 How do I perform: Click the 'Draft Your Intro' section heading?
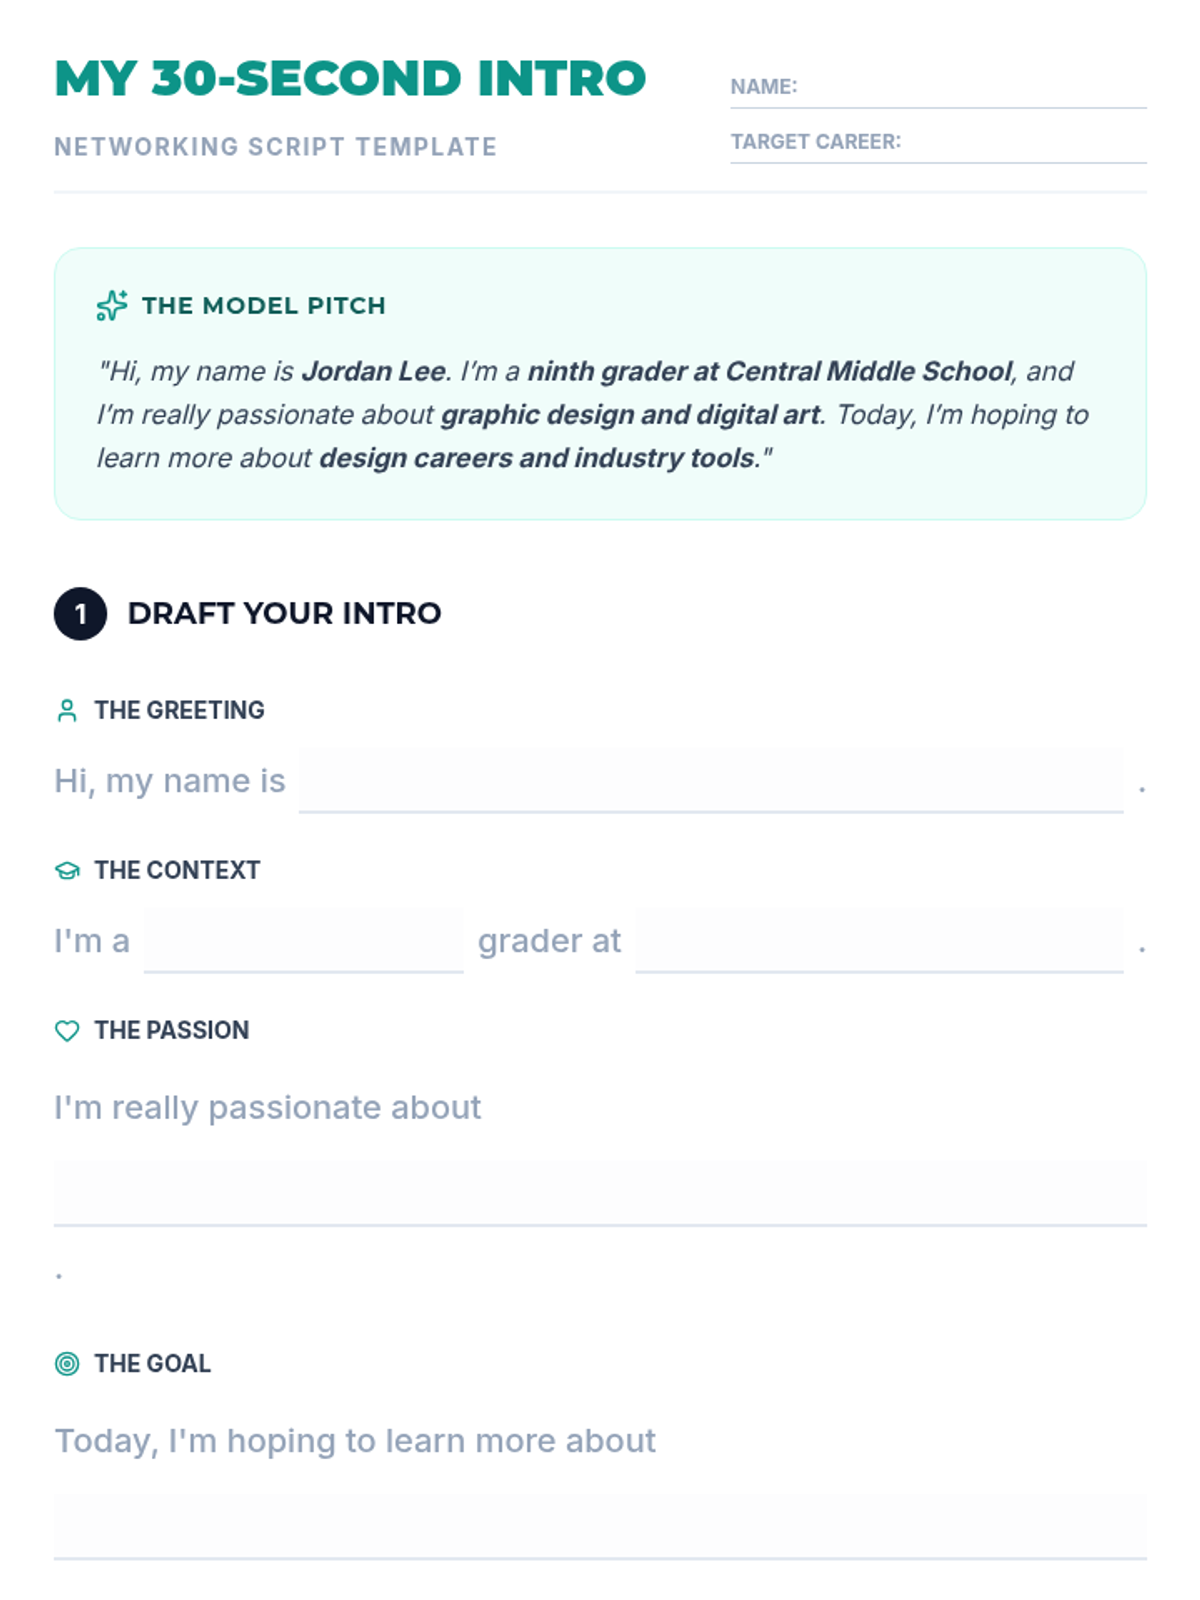pyautogui.click(x=284, y=613)
